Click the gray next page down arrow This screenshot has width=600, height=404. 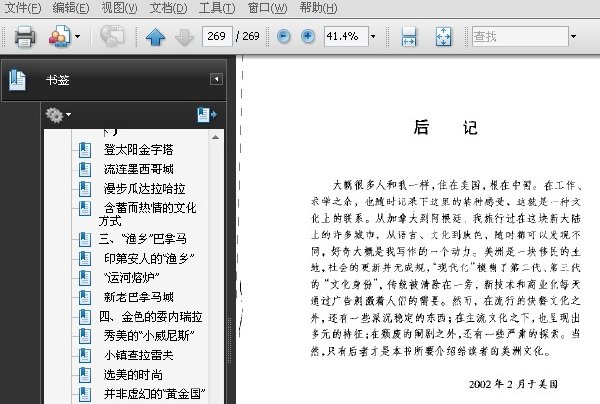click(x=184, y=37)
